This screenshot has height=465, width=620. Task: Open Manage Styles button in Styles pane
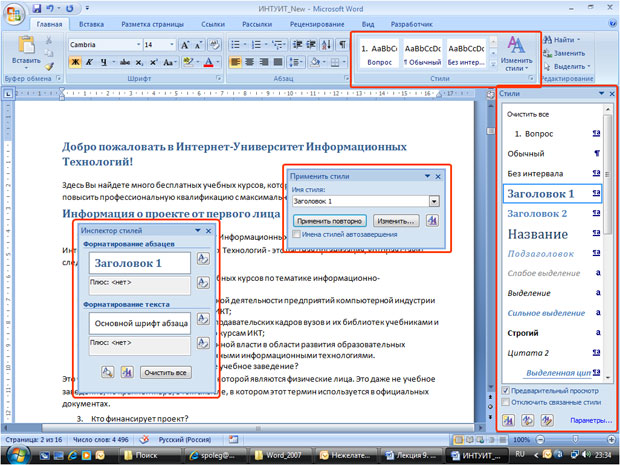tap(547, 420)
